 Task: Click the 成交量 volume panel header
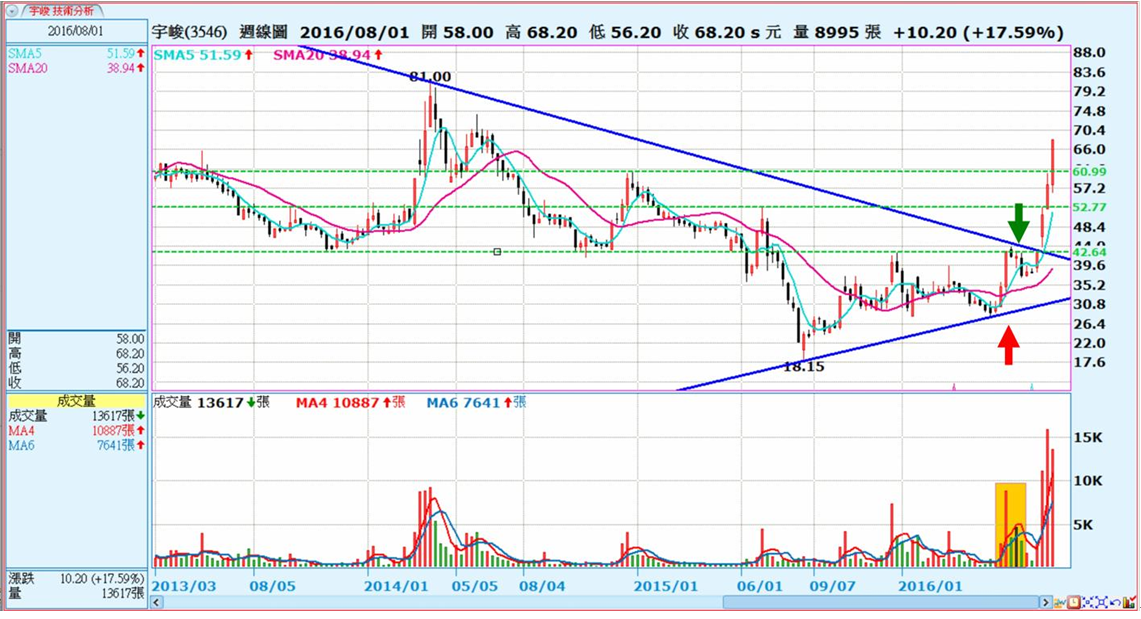[74, 400]
